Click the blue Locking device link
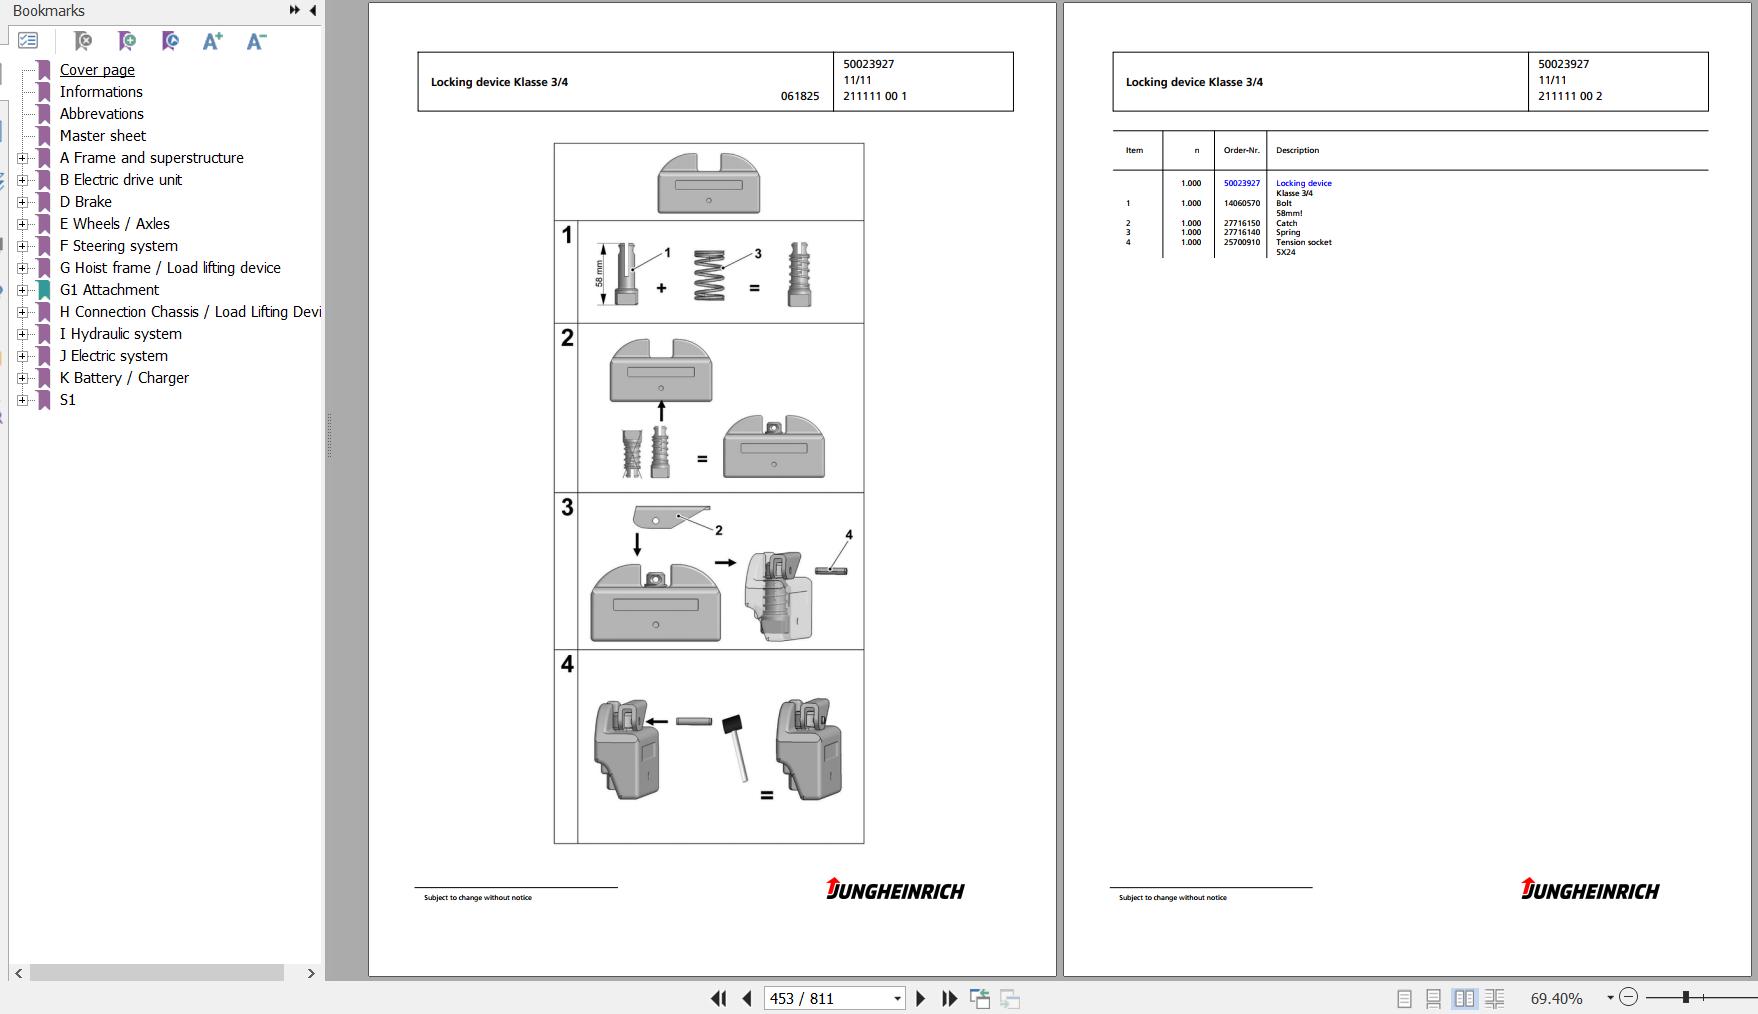This screenshot has width=1758, height=1014. tap(1303, 183)
